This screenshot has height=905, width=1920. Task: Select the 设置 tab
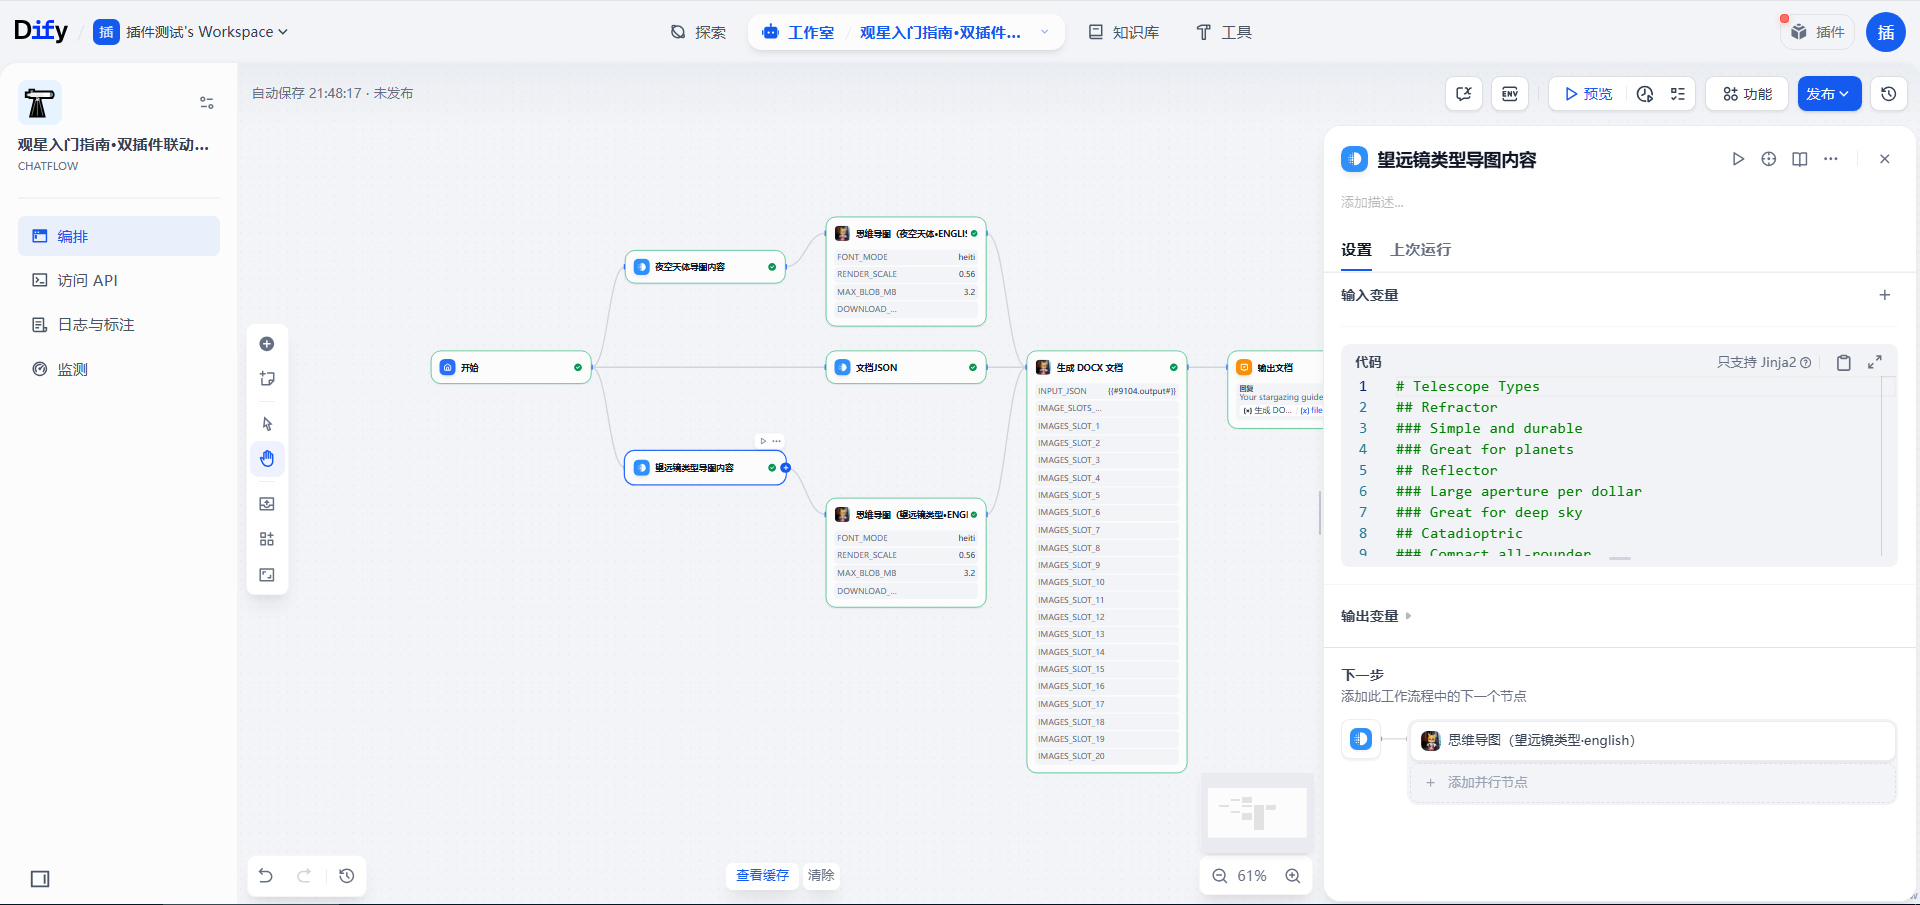point(1356,250)
